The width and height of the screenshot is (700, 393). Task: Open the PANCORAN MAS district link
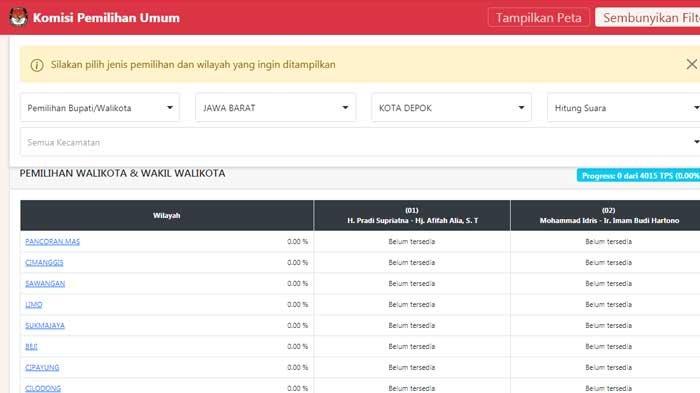52,242
